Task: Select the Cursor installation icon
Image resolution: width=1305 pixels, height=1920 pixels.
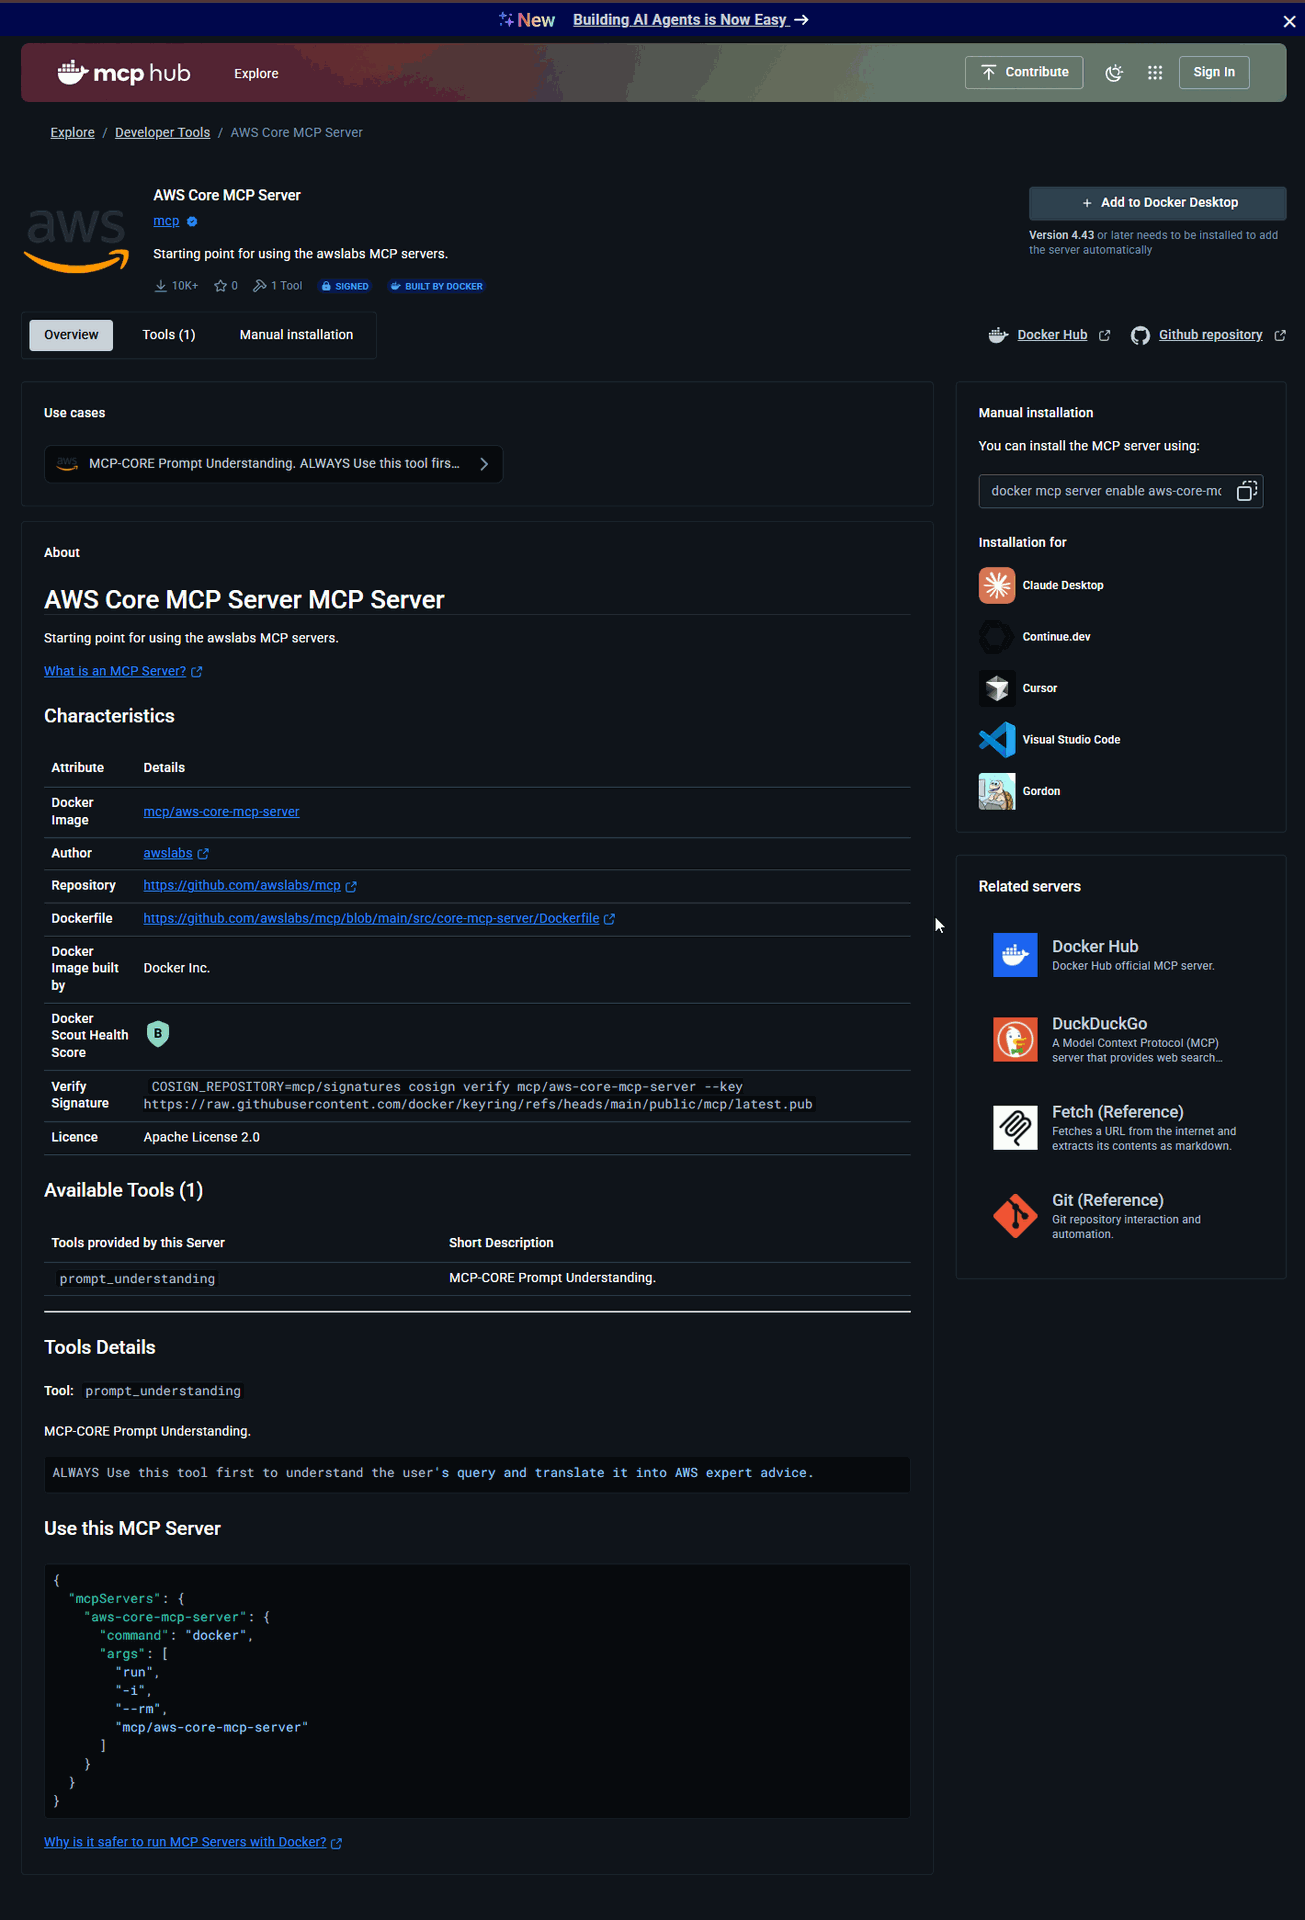Action: click(997, 688)
